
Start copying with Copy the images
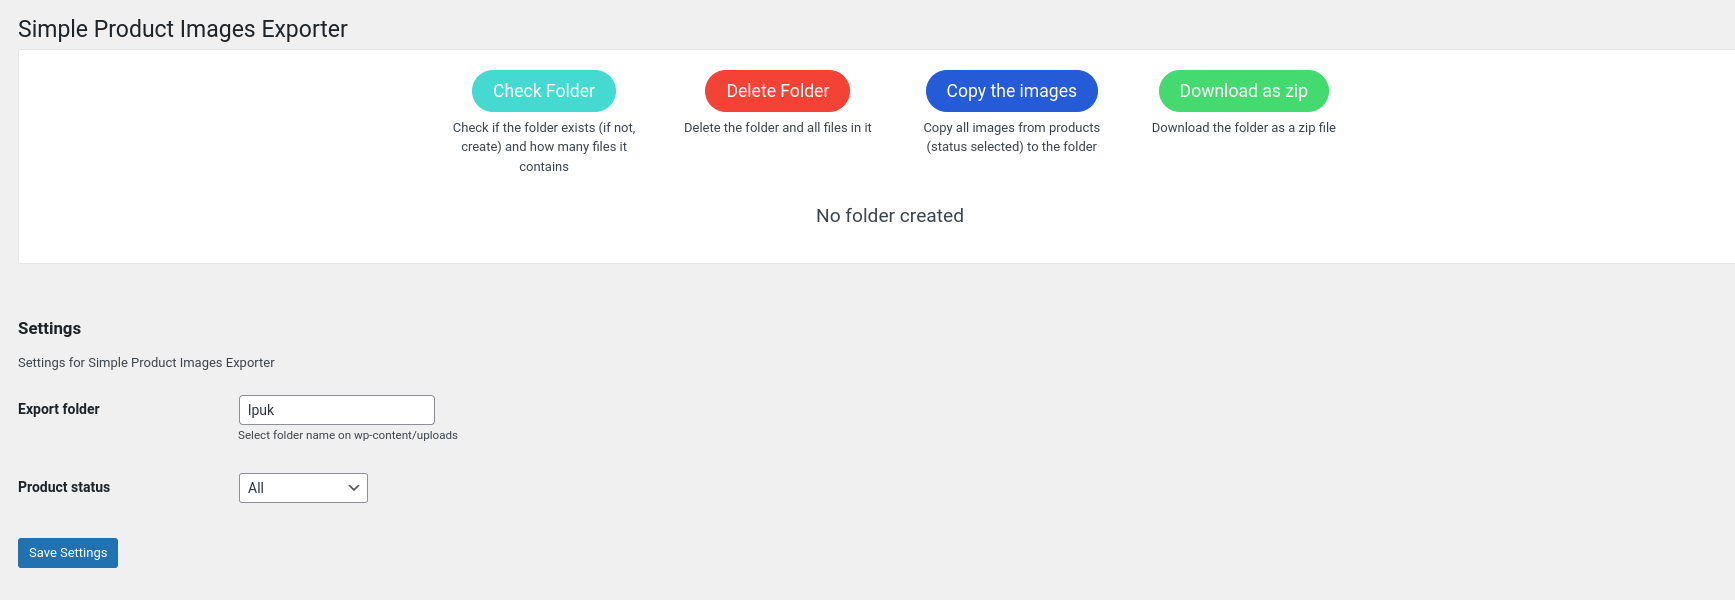[x=1011, y=91]
